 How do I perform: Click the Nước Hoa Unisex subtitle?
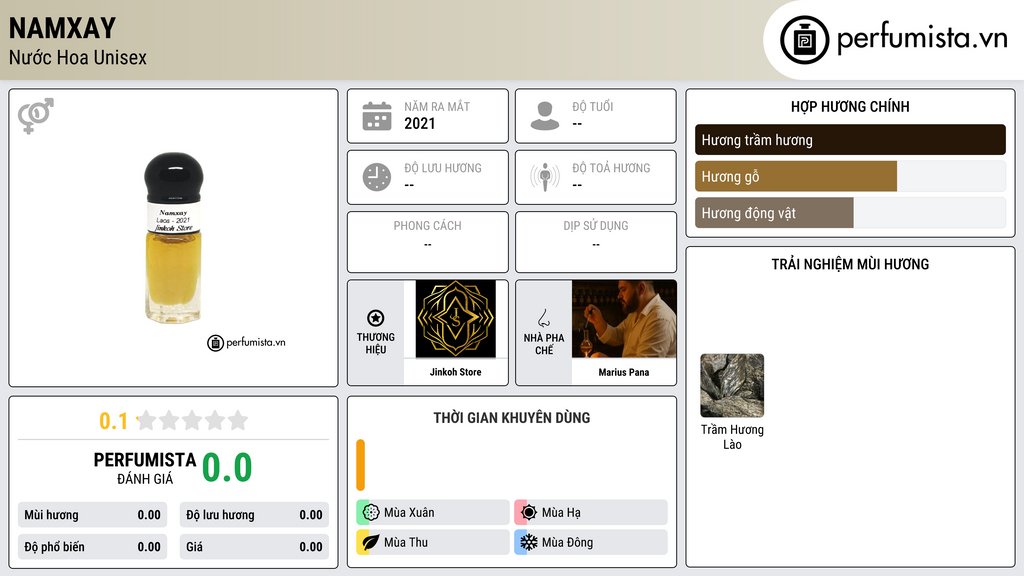[78, 58]
